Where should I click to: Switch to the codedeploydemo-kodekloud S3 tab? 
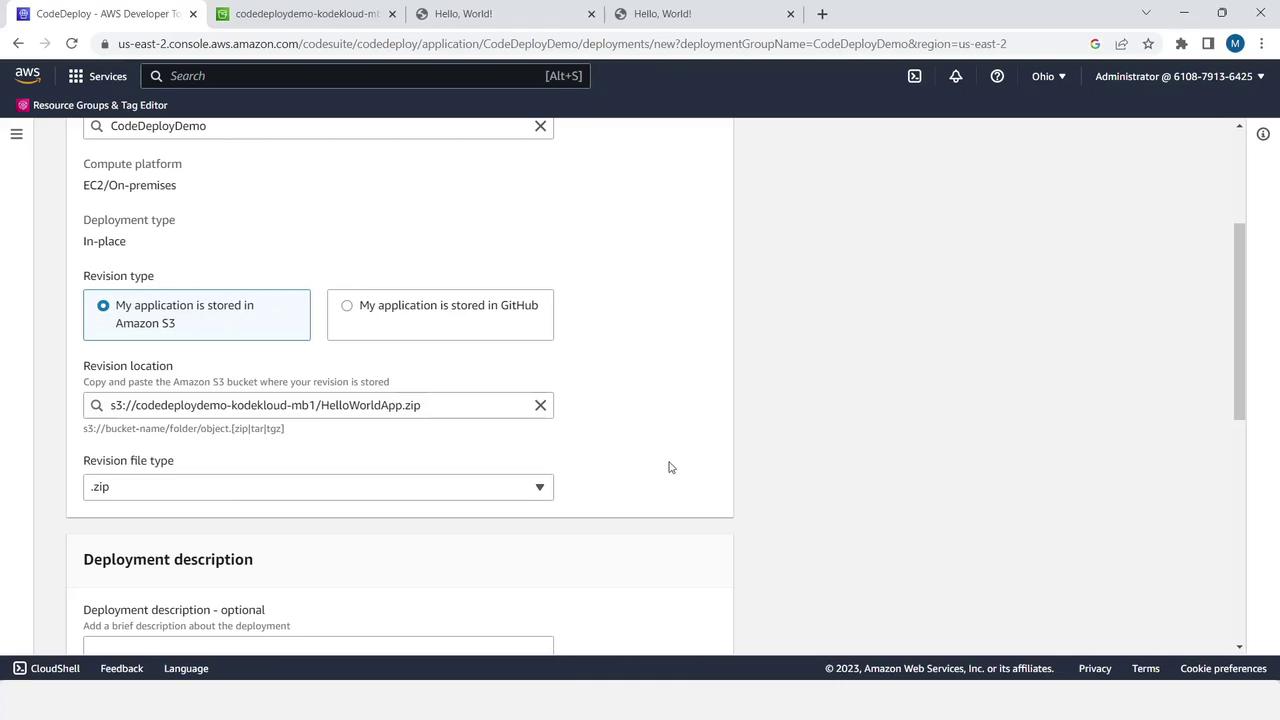click(306, 14)
